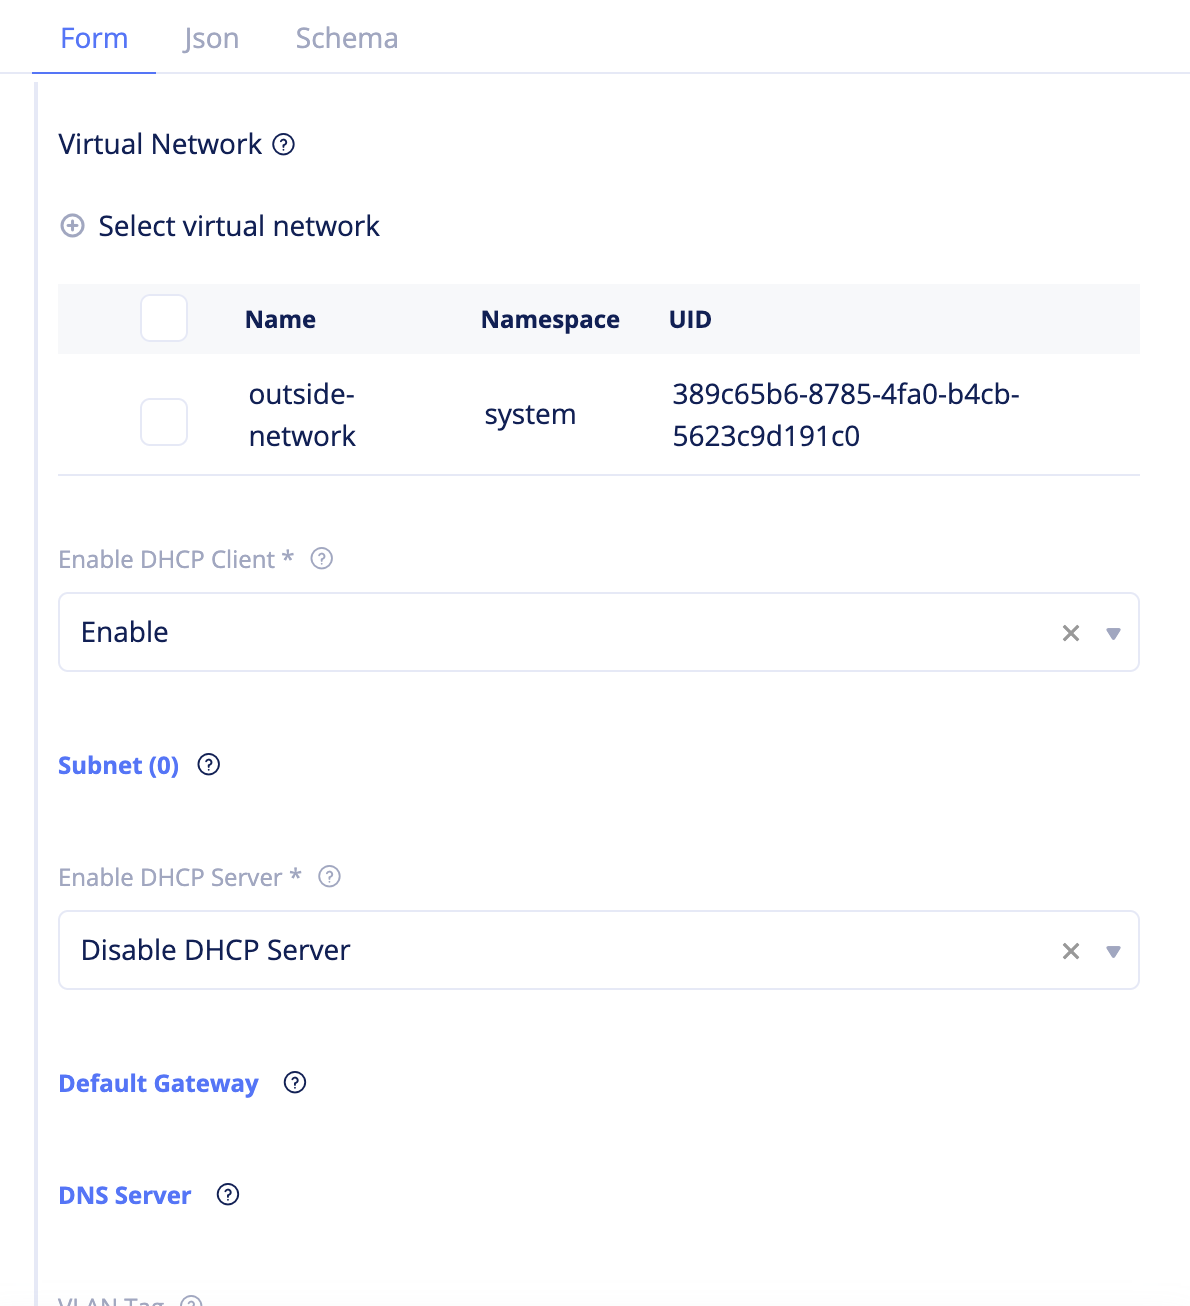Open help for Default Gateway section

coord(294,1082)
